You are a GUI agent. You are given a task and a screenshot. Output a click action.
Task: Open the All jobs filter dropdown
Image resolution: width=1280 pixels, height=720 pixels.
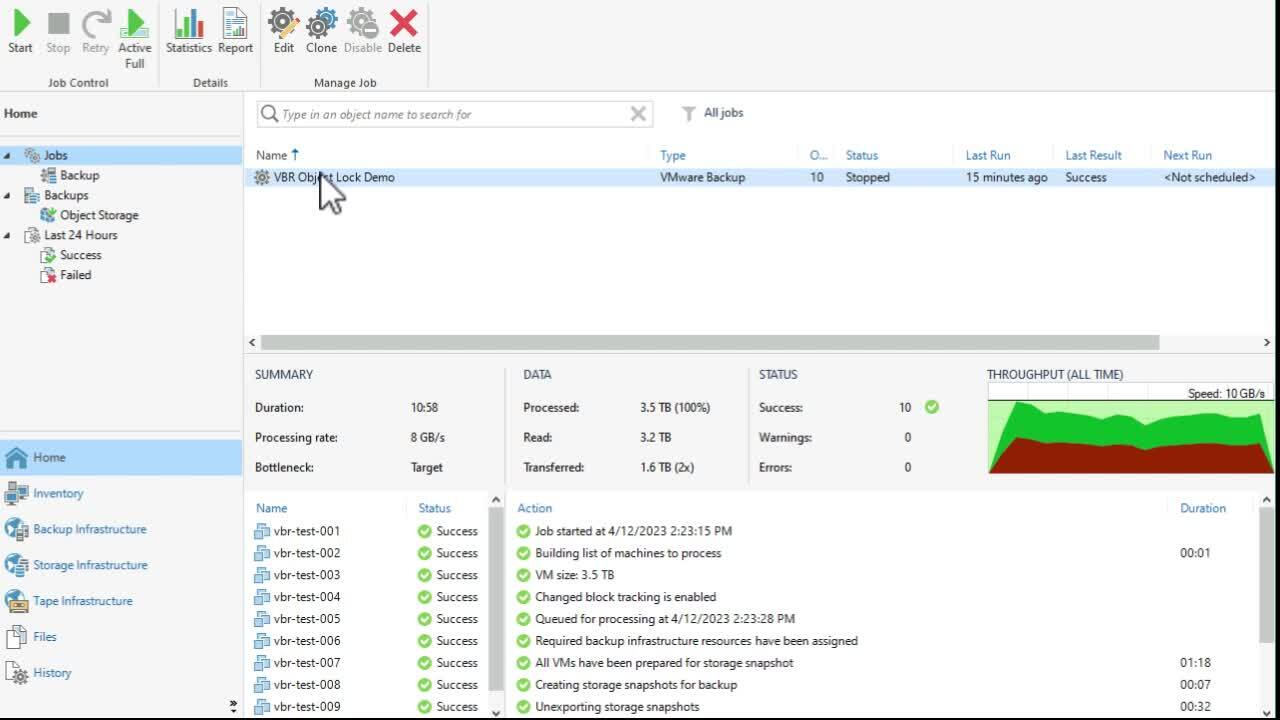[x=713, y=113]
